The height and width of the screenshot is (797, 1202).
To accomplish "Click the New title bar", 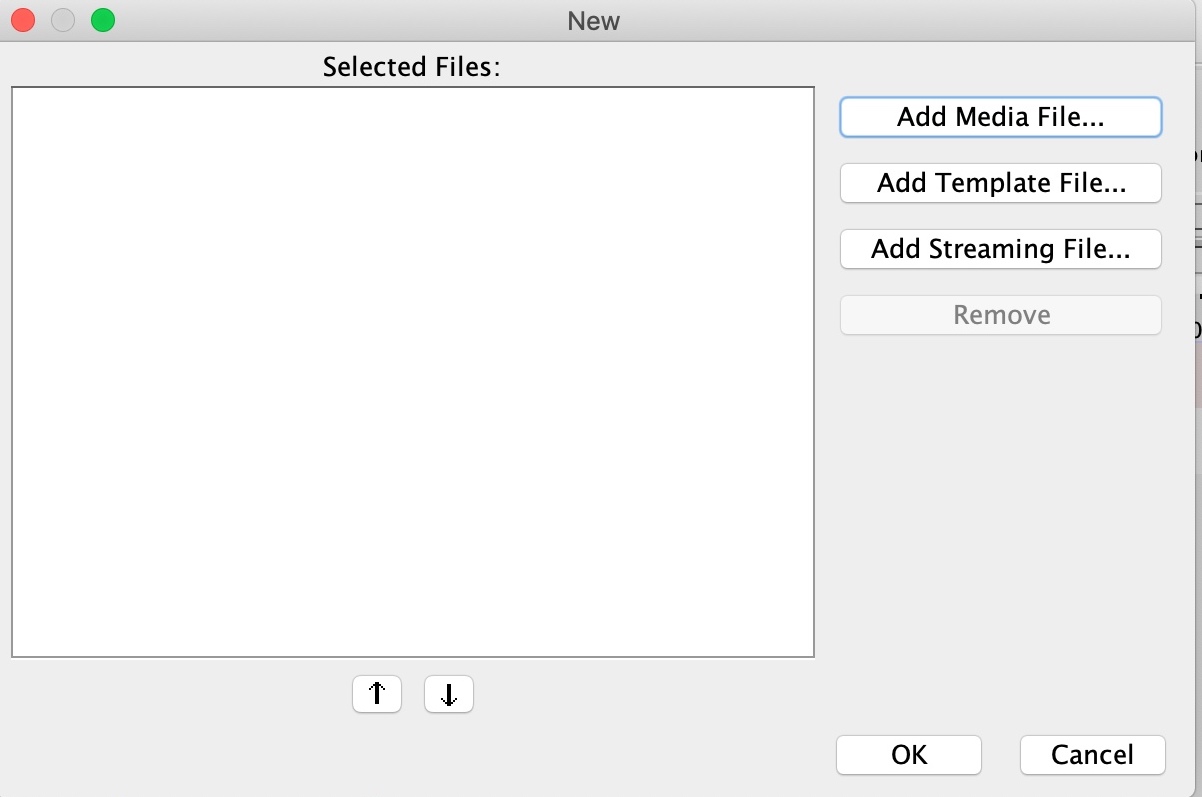I will tap(594, 20).
